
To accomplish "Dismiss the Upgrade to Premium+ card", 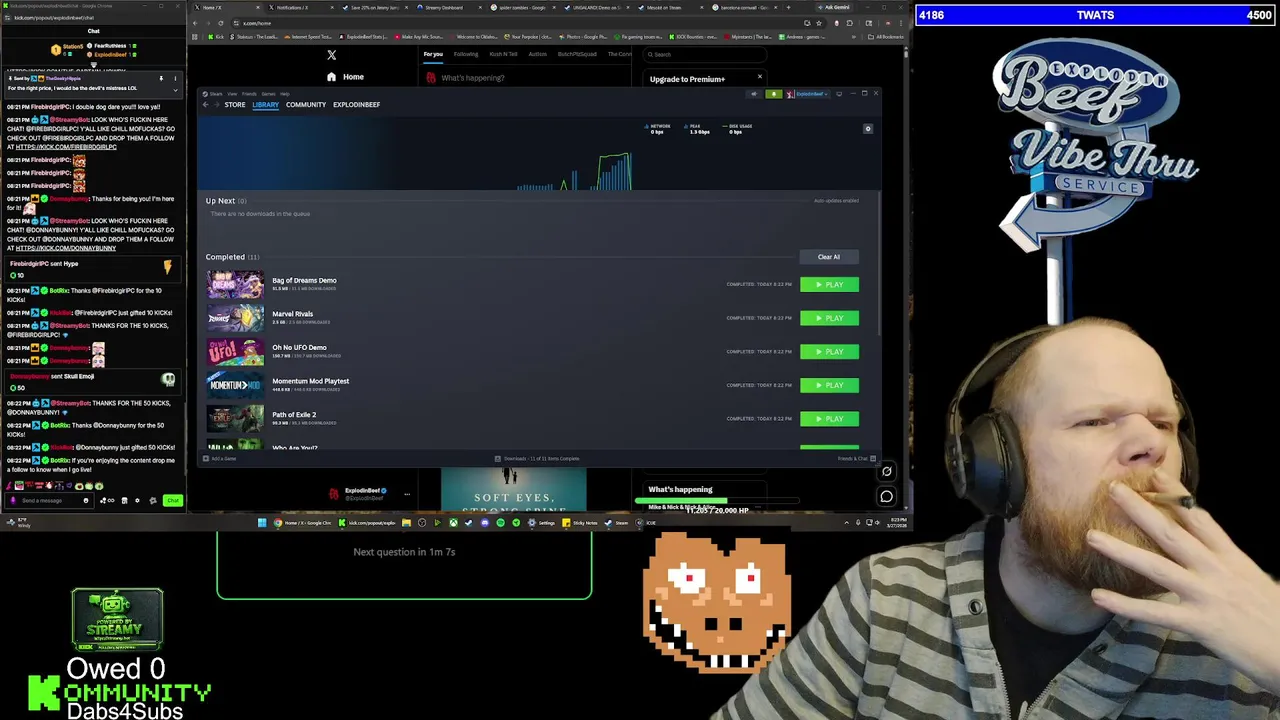I will (x=759, y=77).
